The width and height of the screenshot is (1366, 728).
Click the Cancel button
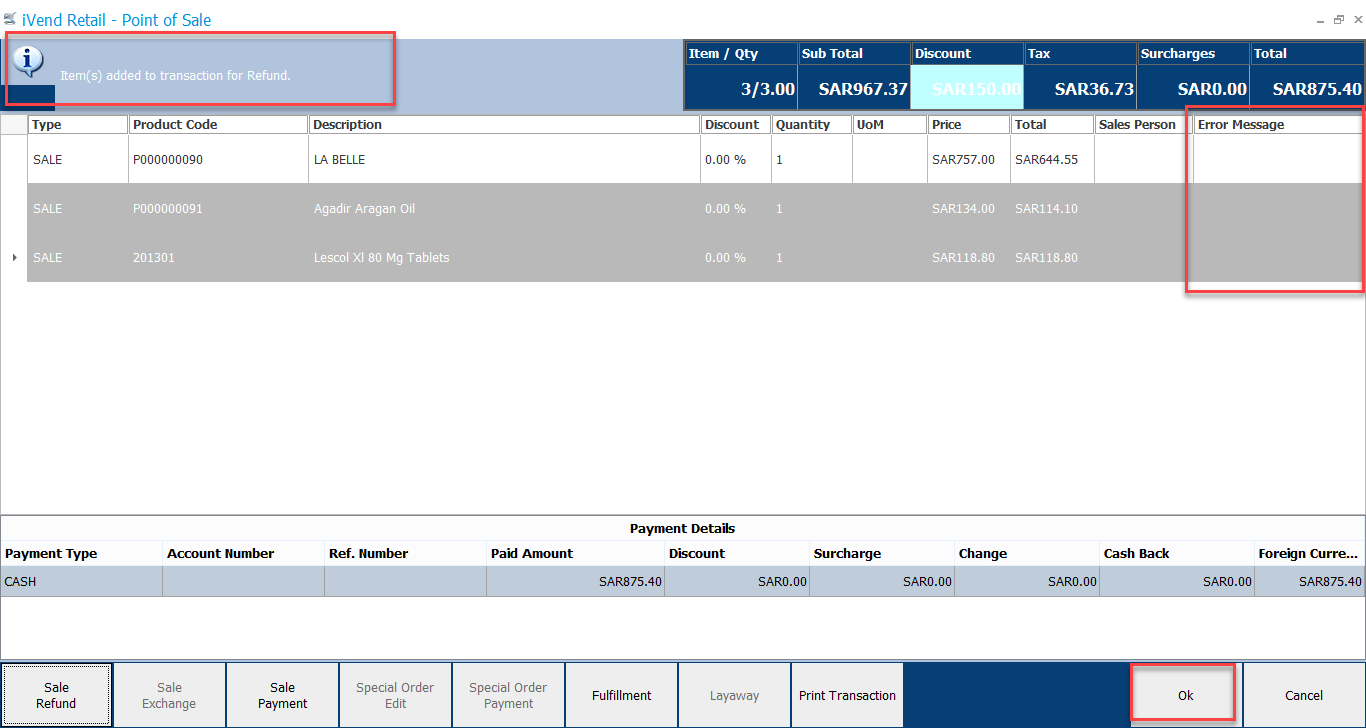point(1303,695)
